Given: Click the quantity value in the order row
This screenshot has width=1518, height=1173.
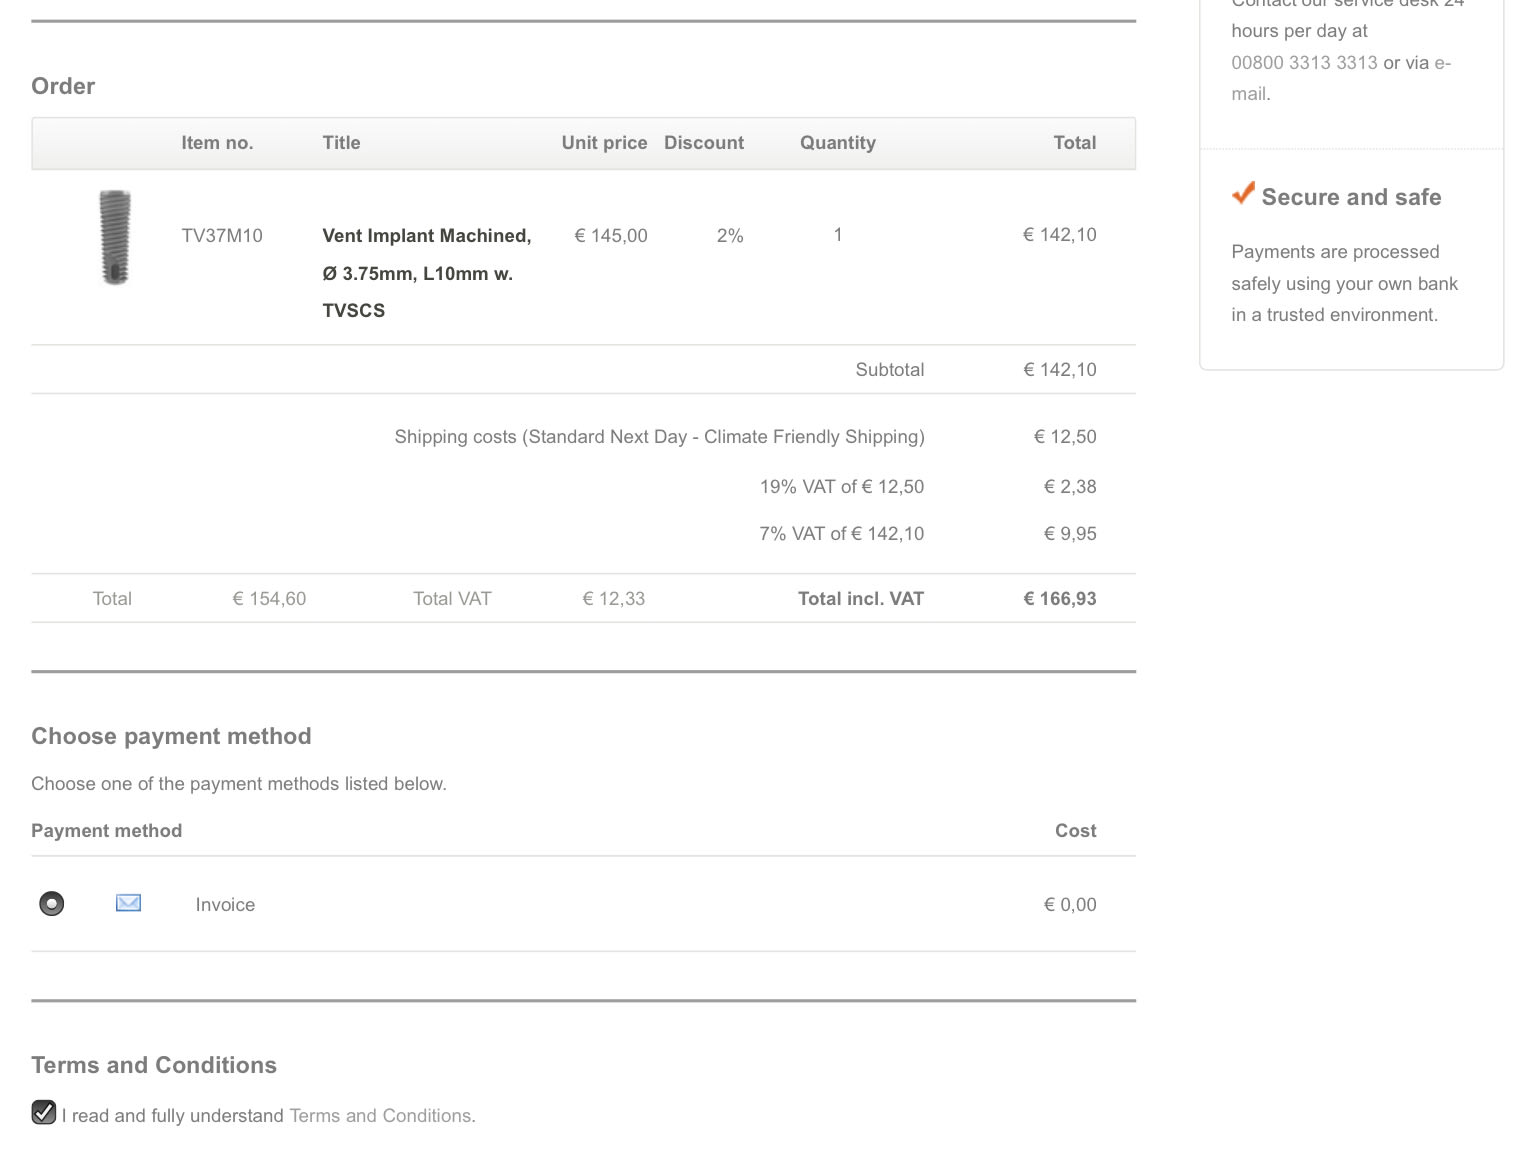Looking at the screenshot, I should [x=838, y=235].
